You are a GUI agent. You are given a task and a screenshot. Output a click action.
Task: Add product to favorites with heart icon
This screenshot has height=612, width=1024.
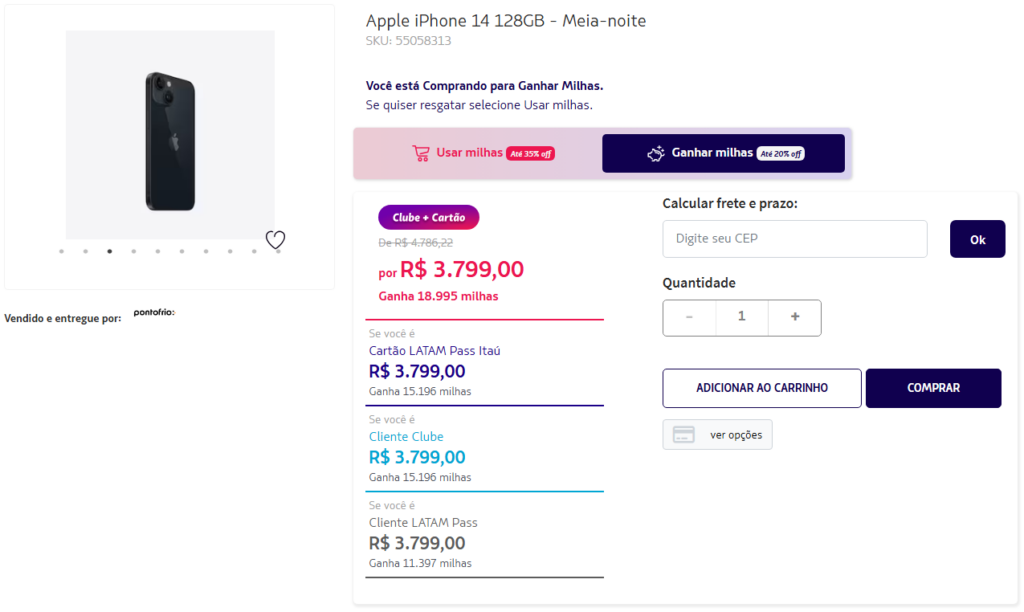point(276,240)
